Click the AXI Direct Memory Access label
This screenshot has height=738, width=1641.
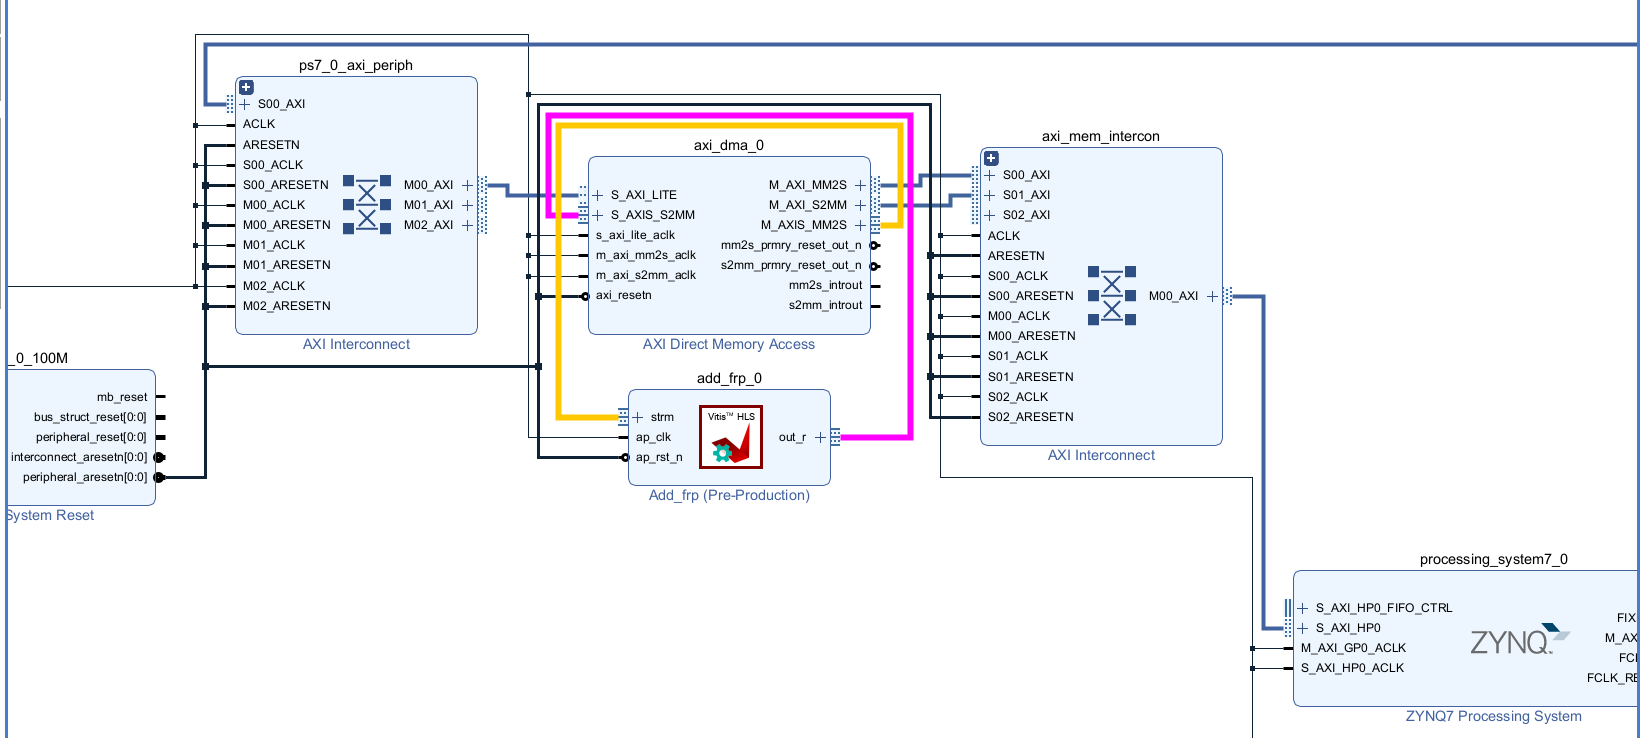729,344
